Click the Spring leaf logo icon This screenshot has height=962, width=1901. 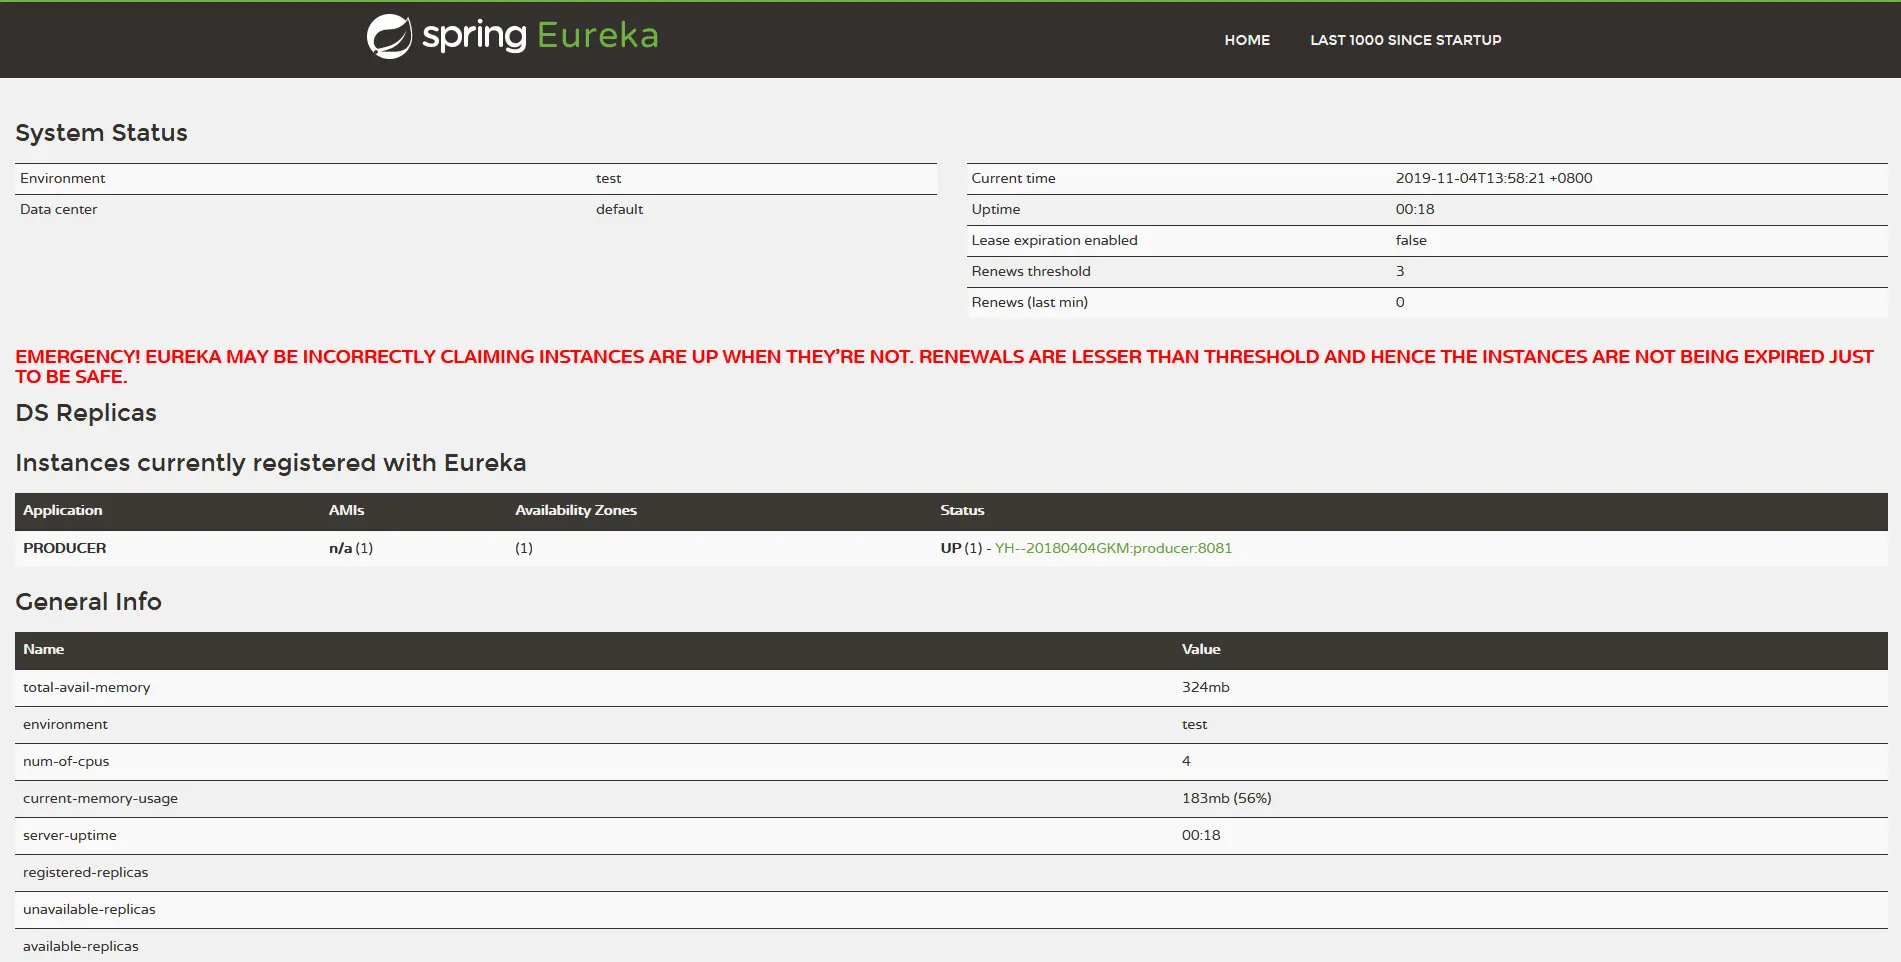tap(389, 37)
